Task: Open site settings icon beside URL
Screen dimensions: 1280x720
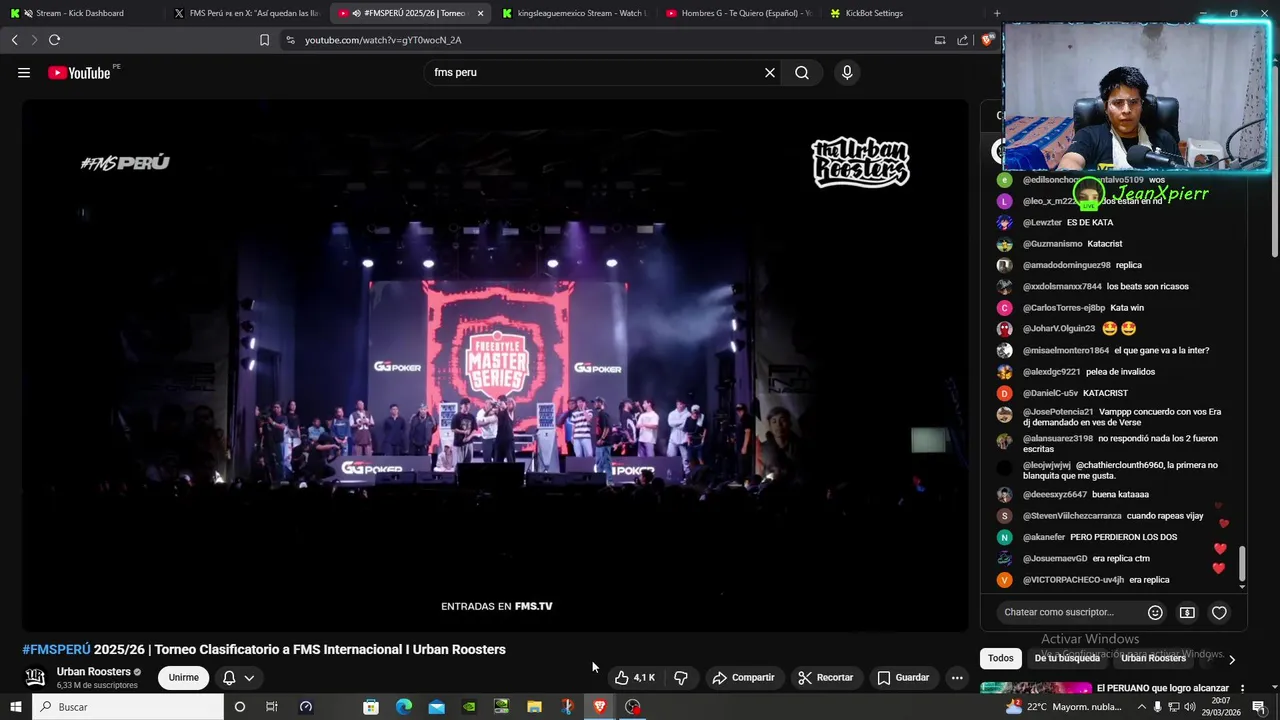Action: pyautogui.click(x=290, y=40)
